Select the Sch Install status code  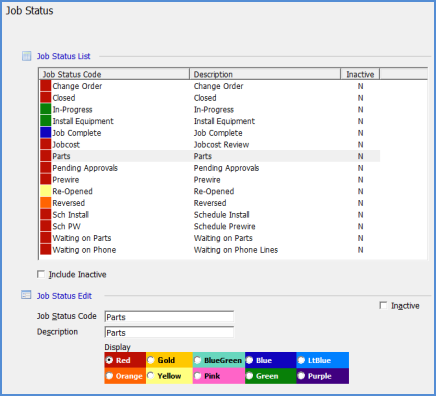coord(71,214)
